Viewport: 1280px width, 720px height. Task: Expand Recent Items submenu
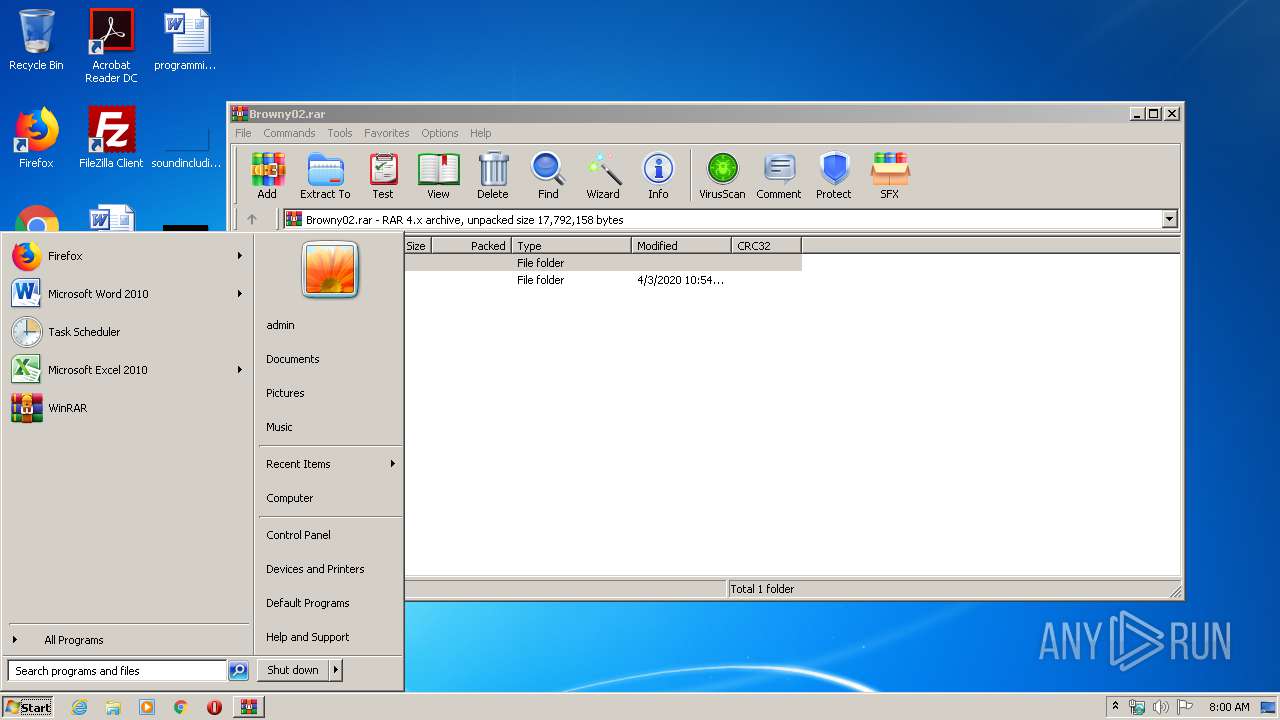point(330,464)
